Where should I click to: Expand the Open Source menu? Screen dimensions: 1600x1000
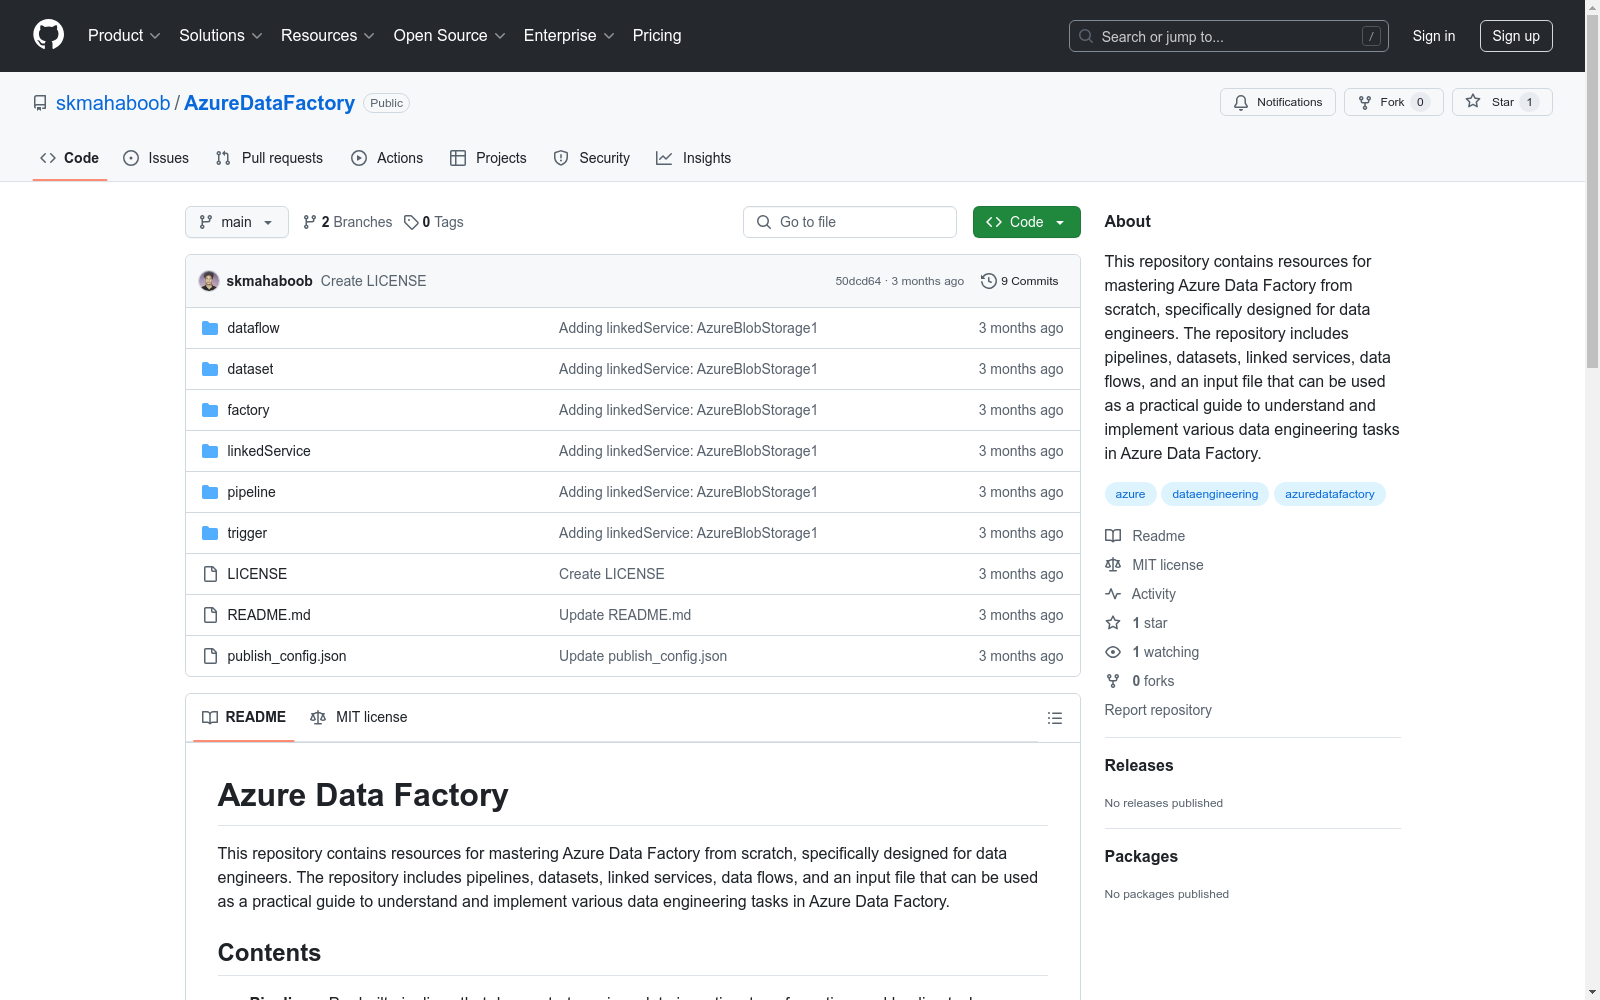pos(450,36)
